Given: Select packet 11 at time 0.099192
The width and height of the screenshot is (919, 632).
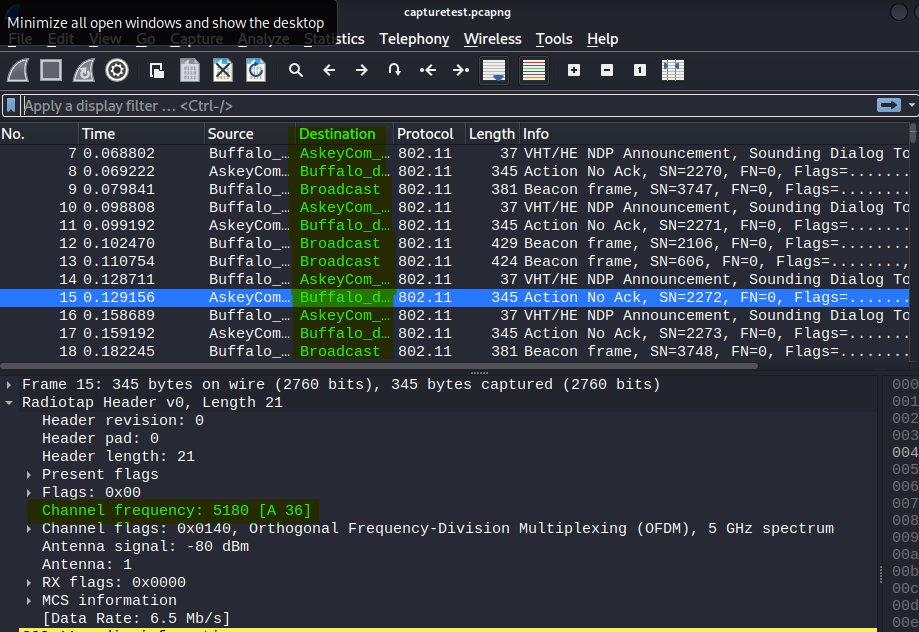Looking at the screenshot, I should click(x=454, y=225).
